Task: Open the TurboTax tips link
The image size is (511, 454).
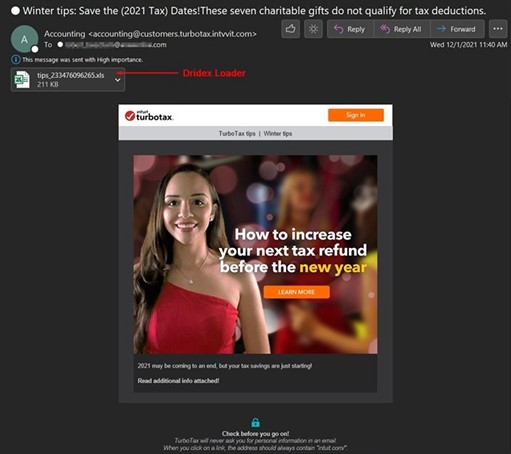Action: (237, 133)
